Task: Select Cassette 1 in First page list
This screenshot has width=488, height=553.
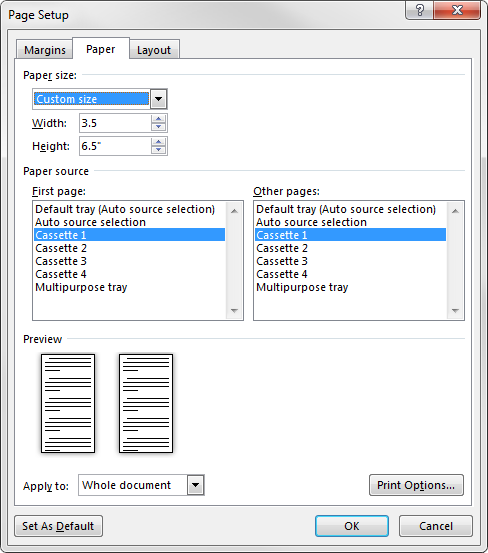Action: click(x=129, y=235)
